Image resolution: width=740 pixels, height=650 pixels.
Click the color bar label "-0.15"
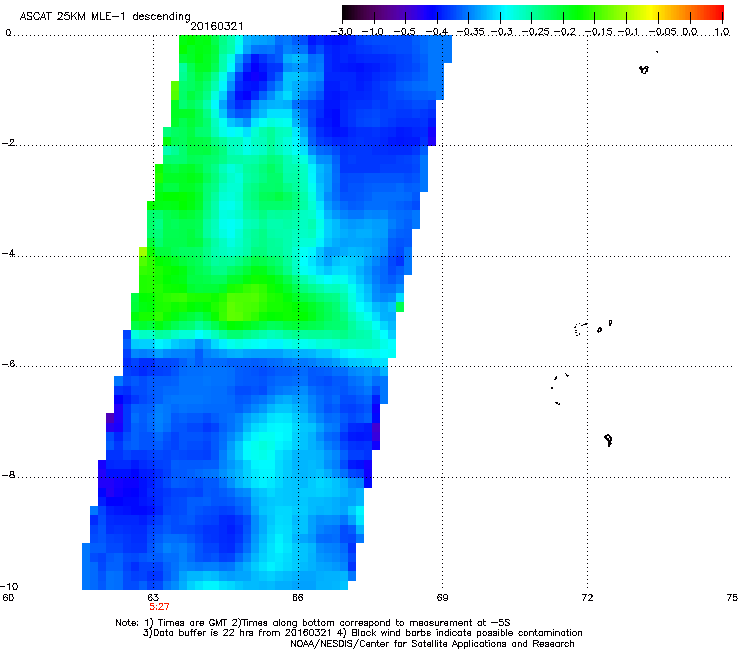pyautogui.click(x=598, y=32)
